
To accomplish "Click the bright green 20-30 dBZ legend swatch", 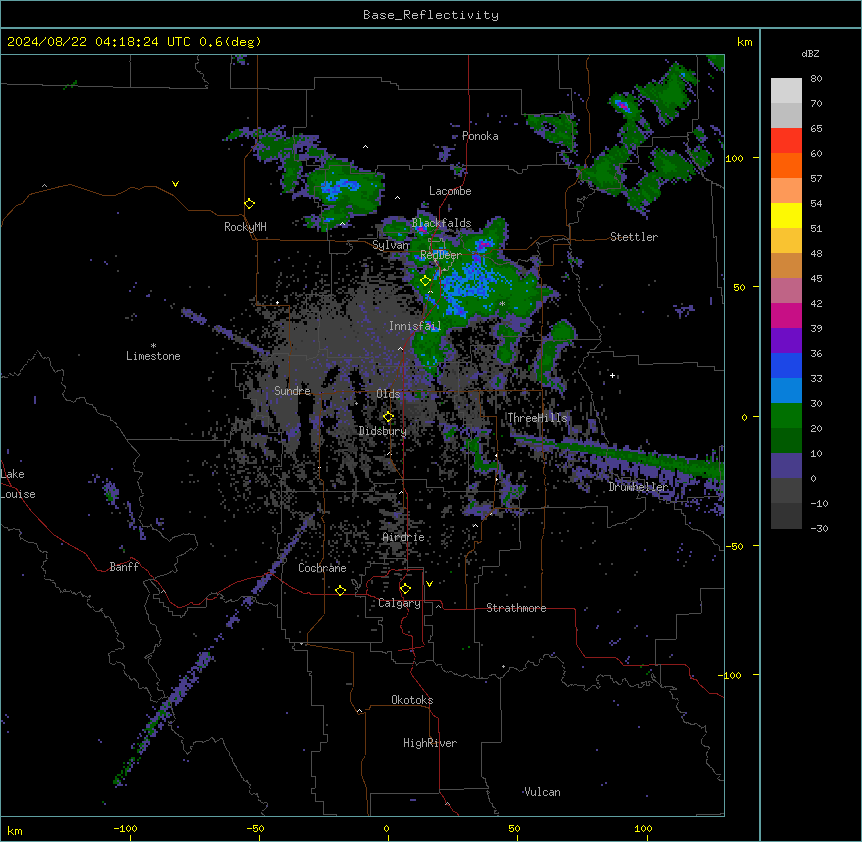I will [786, 416].
